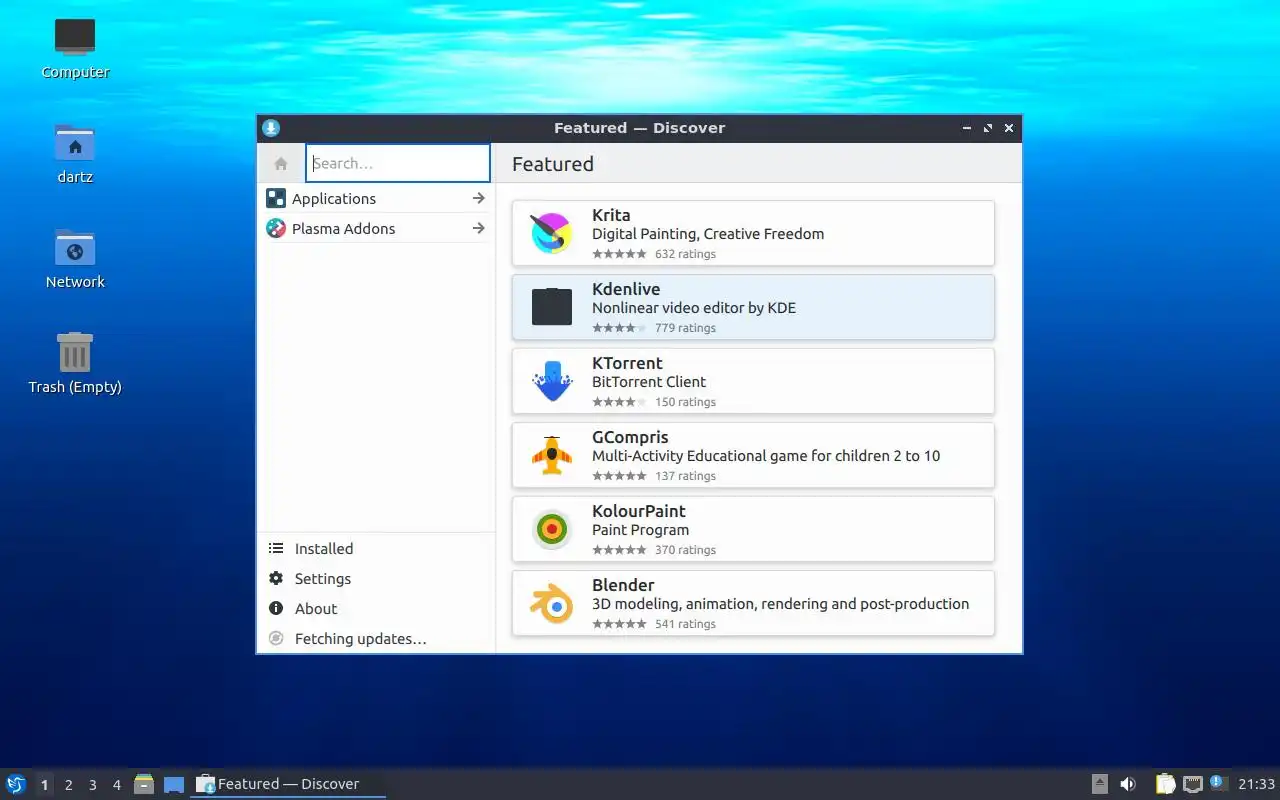Screen dimensions: 1280x800
Task: Click the Installed list icon
Action: tap(276, 548)
